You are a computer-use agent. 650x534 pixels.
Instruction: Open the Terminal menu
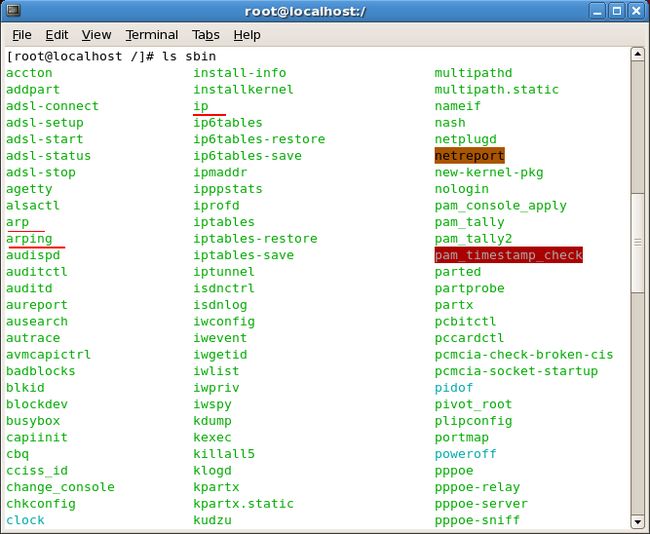(152, 35)
